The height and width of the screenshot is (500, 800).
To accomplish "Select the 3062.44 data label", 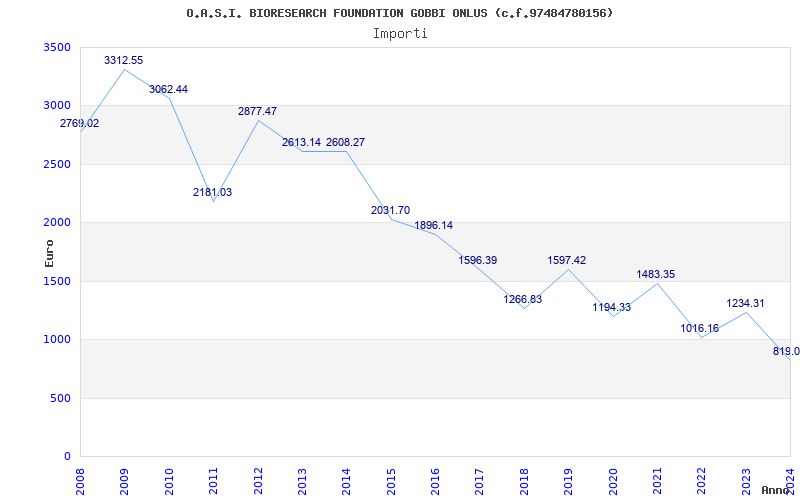I will pos(168,89).
